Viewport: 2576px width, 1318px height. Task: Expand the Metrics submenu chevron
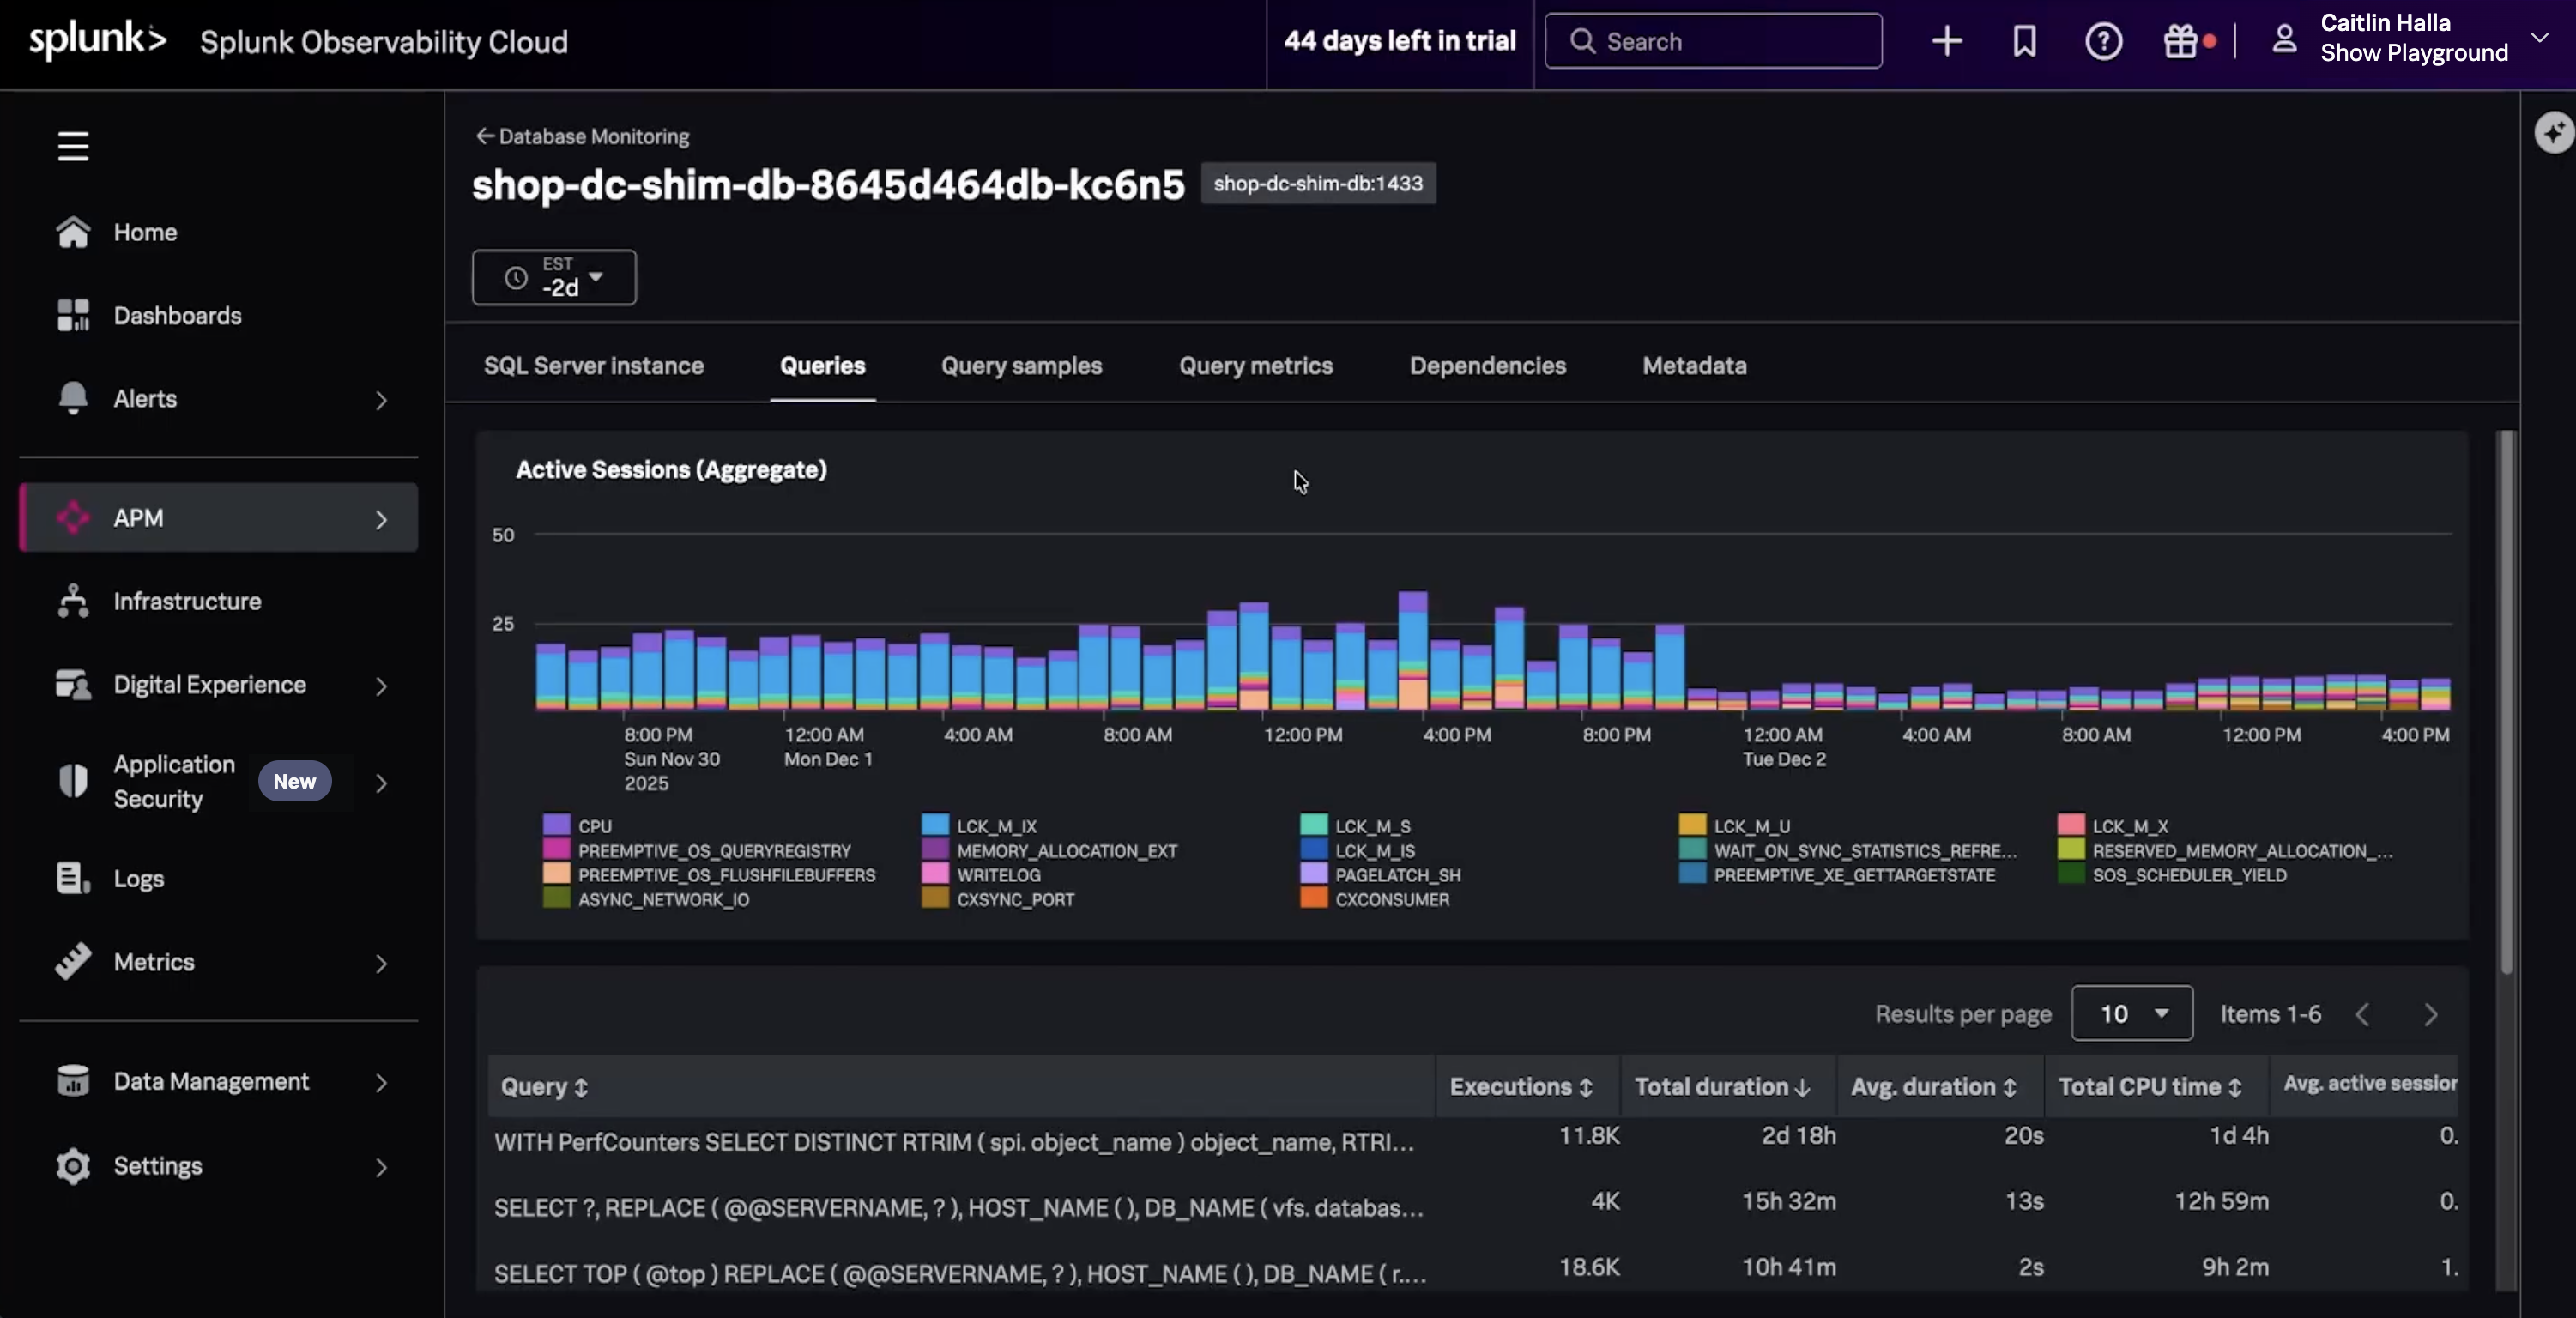coord(381,963)
